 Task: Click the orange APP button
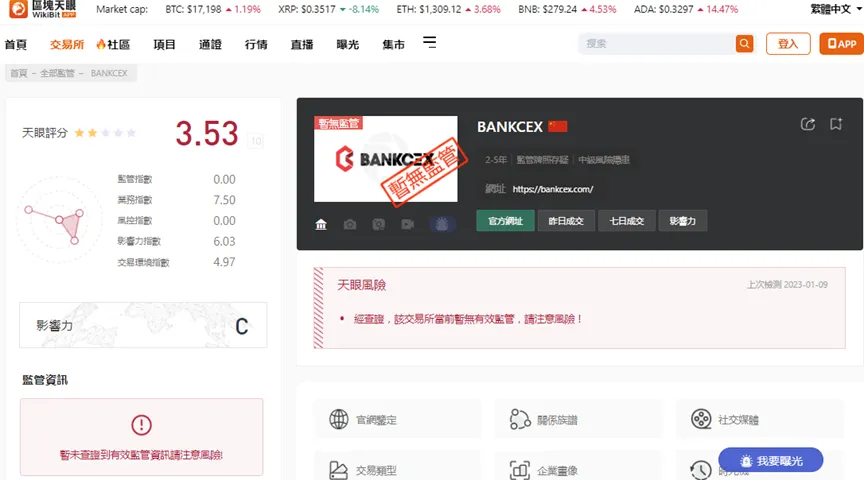(841, 44)
